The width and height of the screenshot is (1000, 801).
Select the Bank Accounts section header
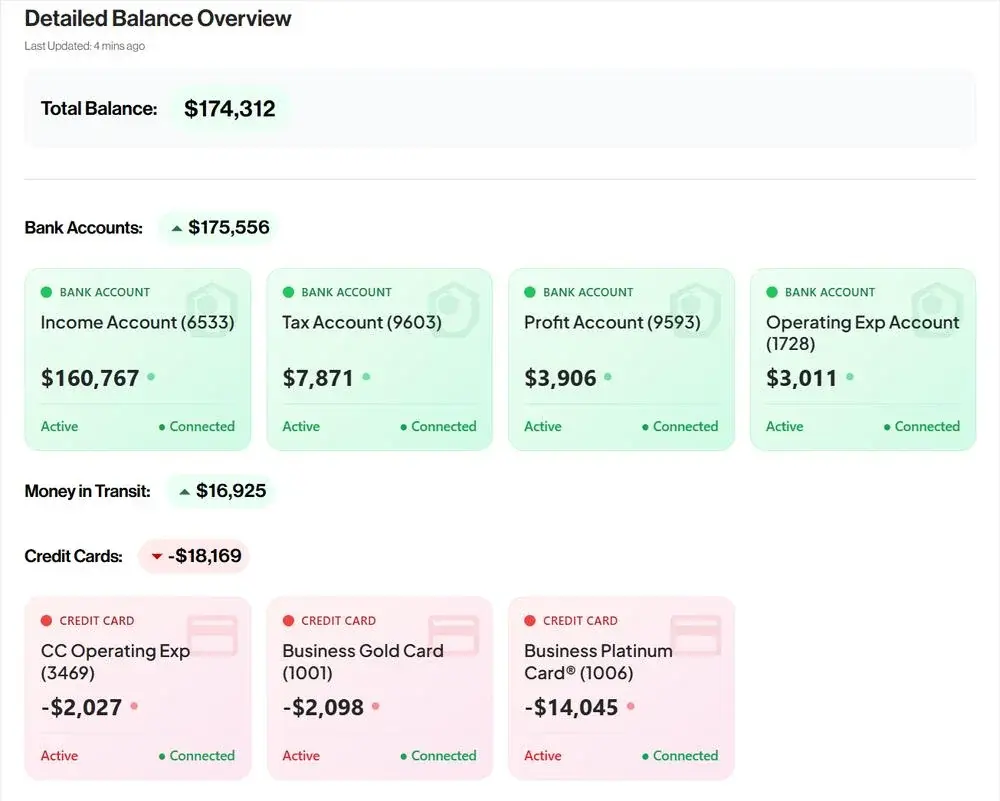[x=84, y=227]
